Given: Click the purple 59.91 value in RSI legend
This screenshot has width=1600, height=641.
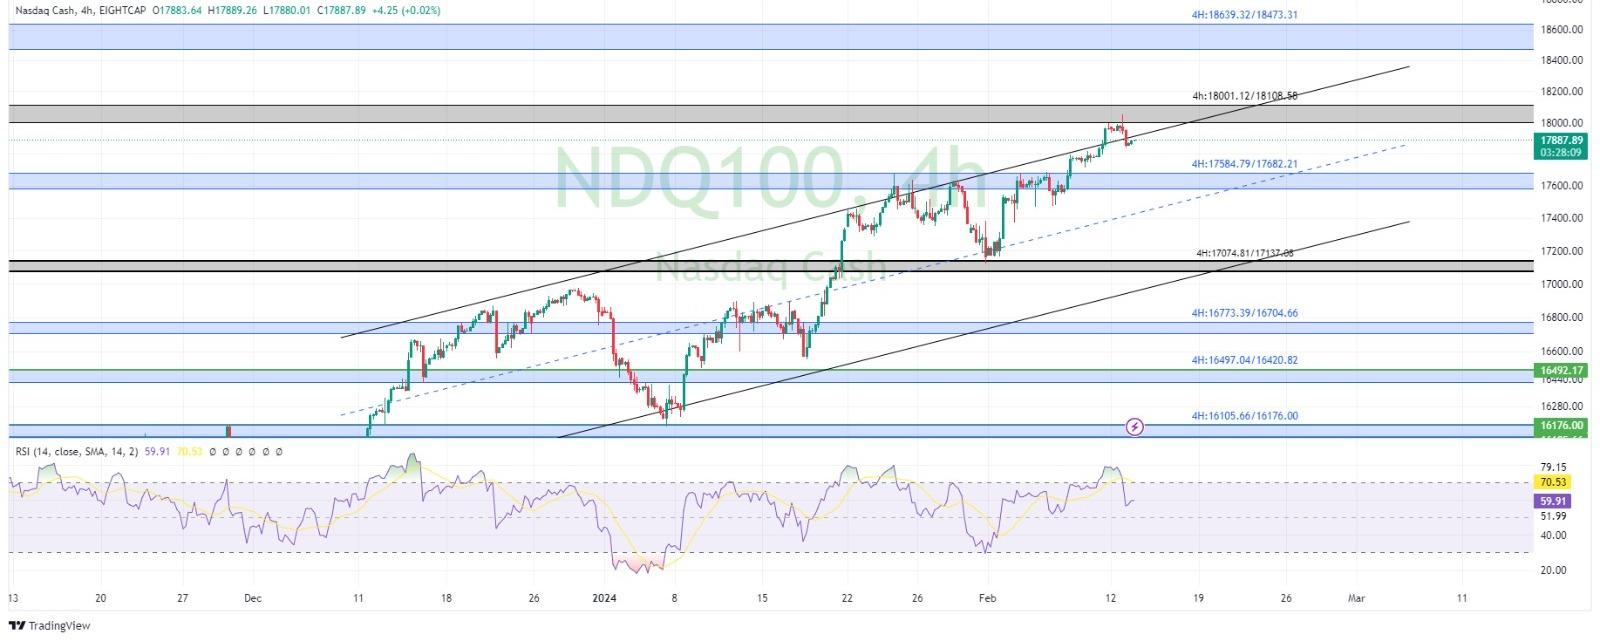Looking at the screenshot, I should point(157,452).
